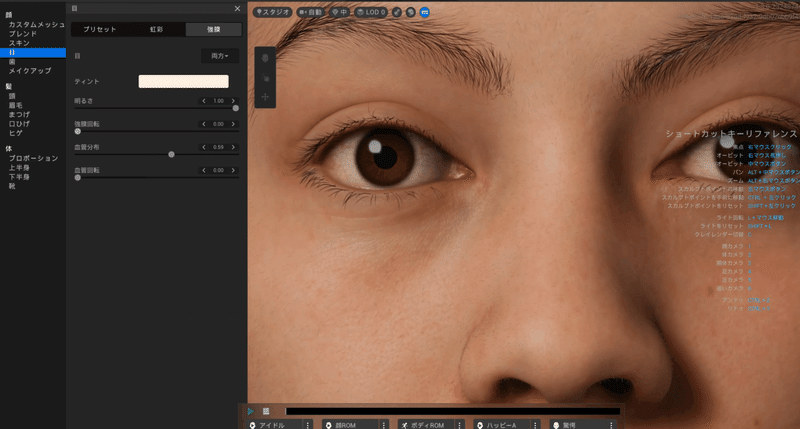Open the ハッピーA animation options menu

tap(535, 425)
